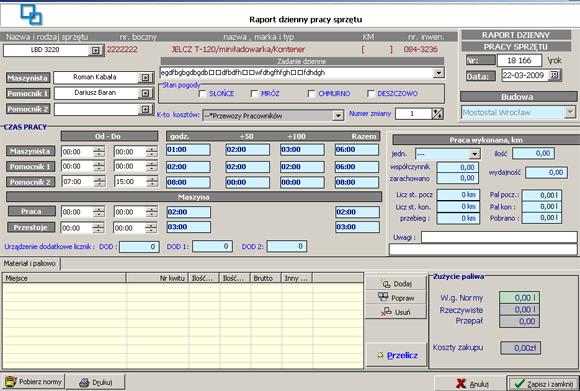Open picker icon beside Roman Kabała

pos(145,78)
